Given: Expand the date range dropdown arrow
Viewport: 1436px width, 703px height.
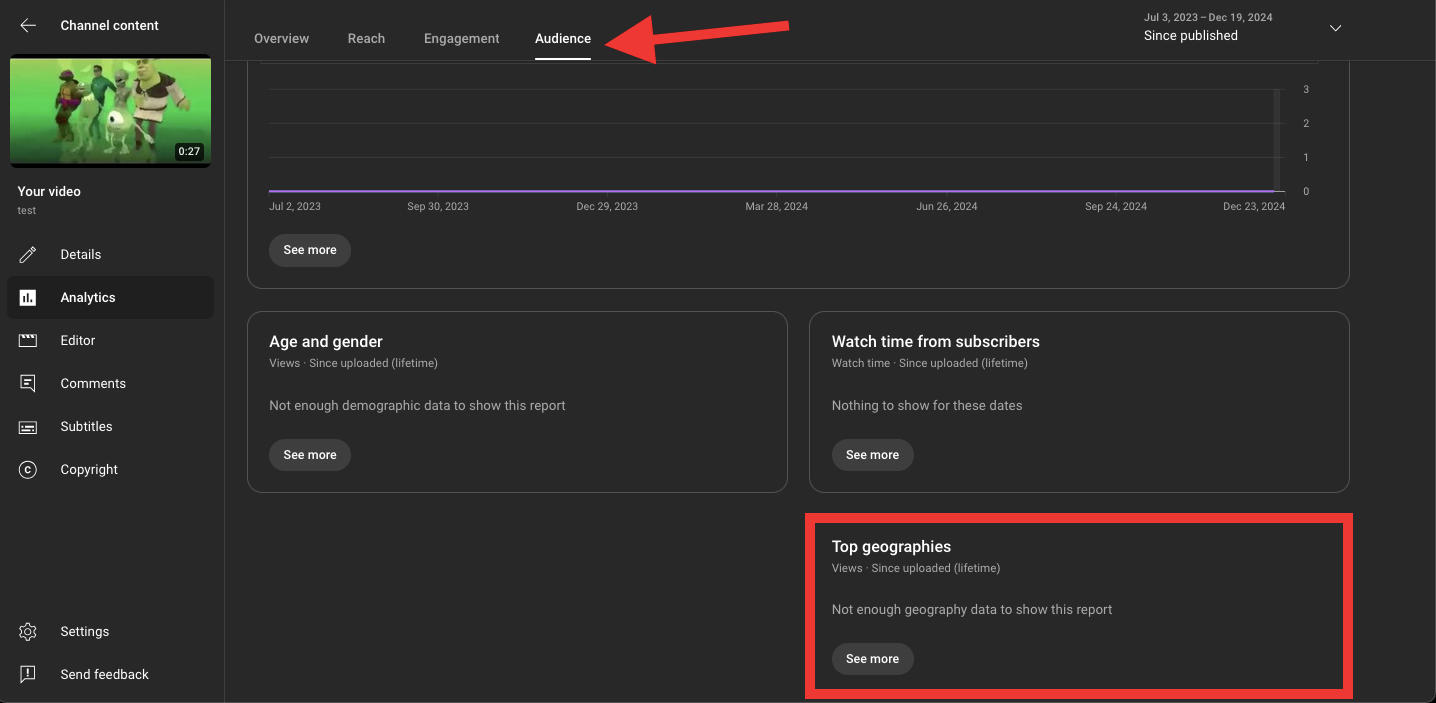Looking at the screenshot, I should pos(1335,28).
